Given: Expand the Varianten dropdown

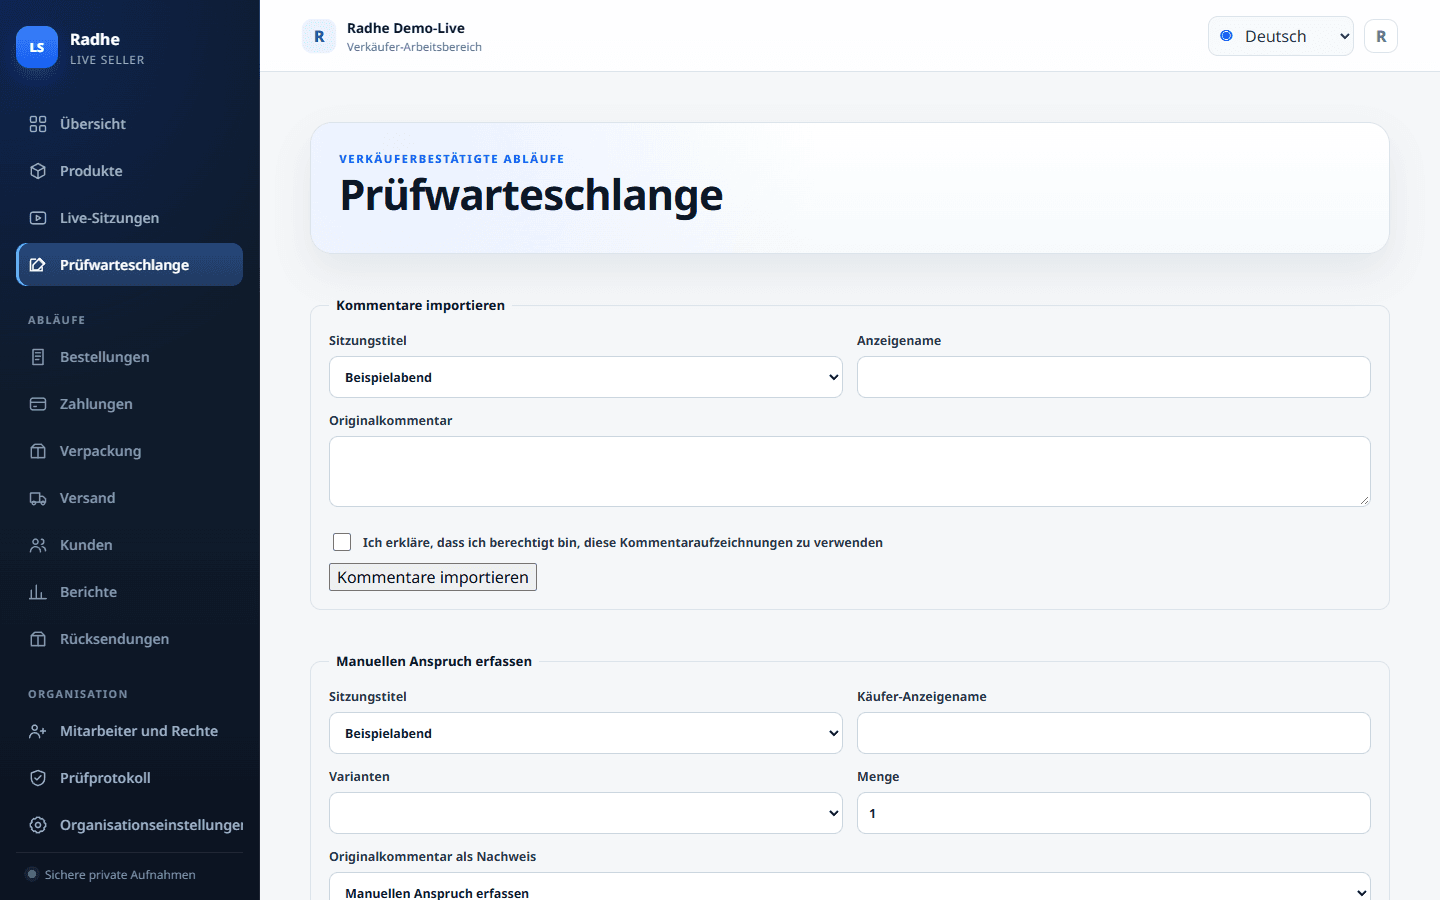Looking at the screenshot, I should pos(586,813).
